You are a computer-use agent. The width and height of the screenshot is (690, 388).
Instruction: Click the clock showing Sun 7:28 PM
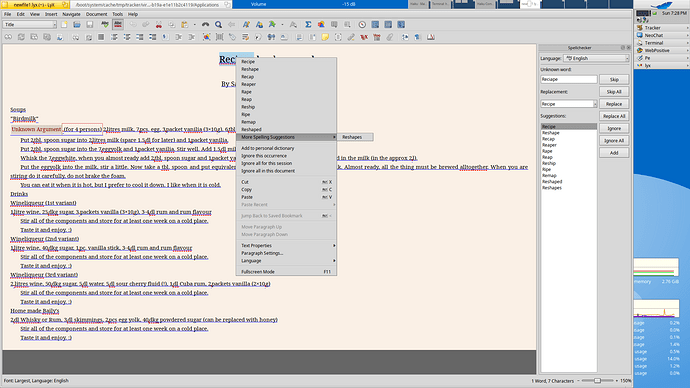(x=674, y=13)
